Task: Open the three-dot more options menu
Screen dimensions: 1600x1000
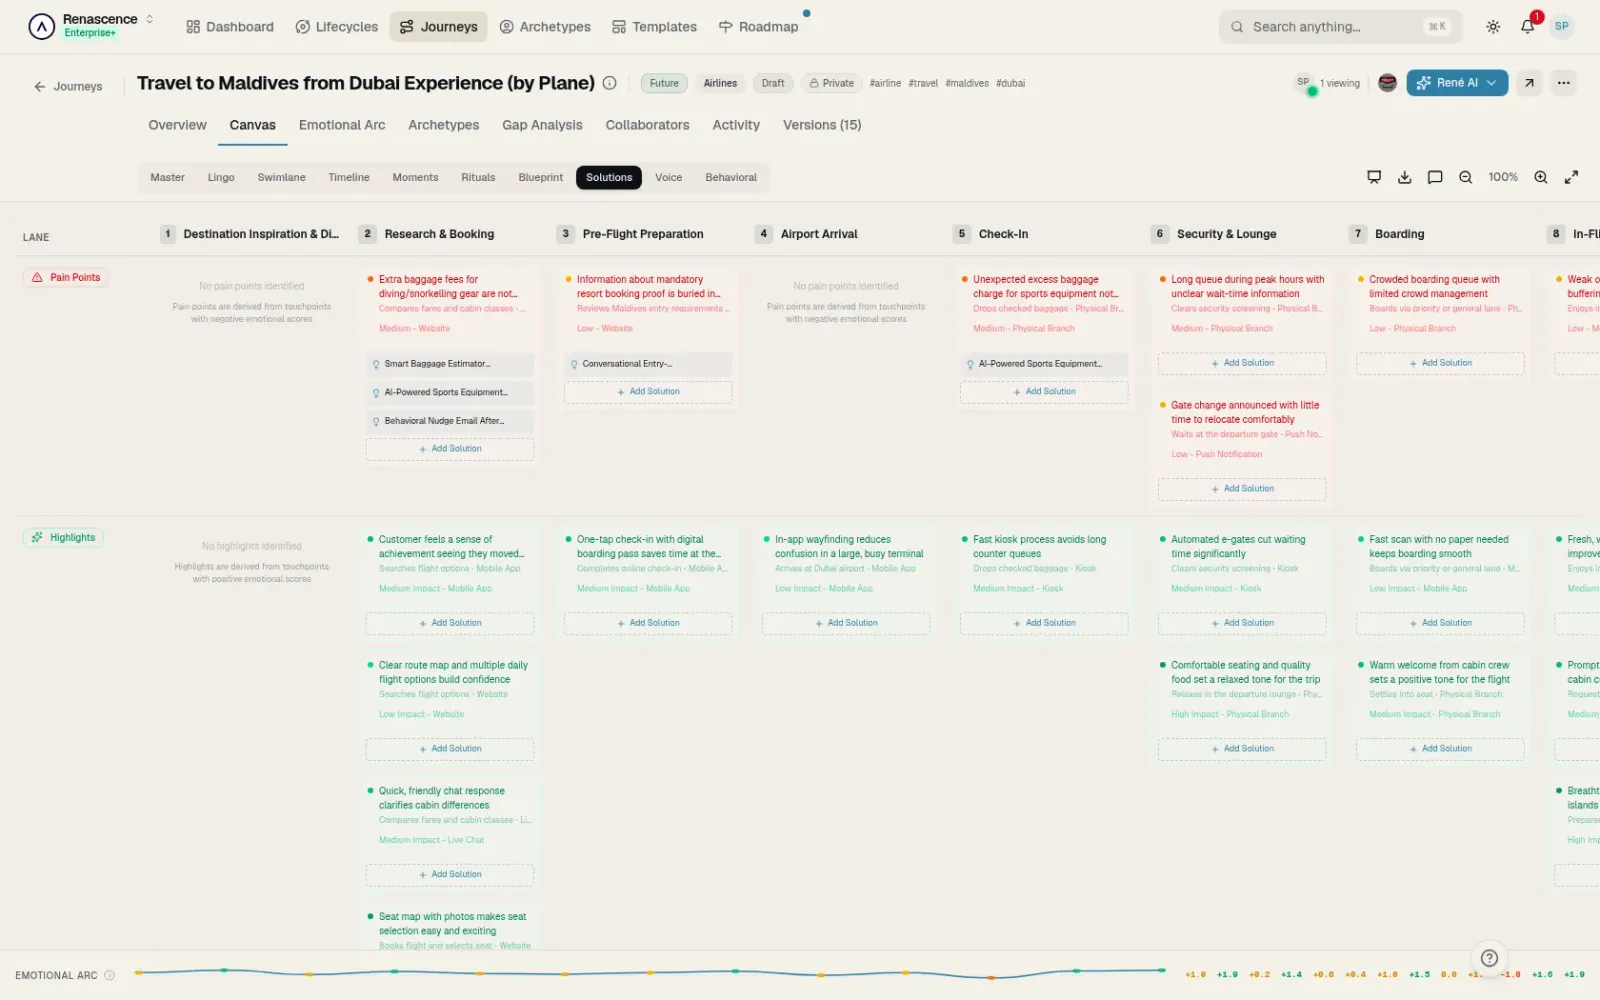Action: pyautogui.click(x=1564, y=83)
